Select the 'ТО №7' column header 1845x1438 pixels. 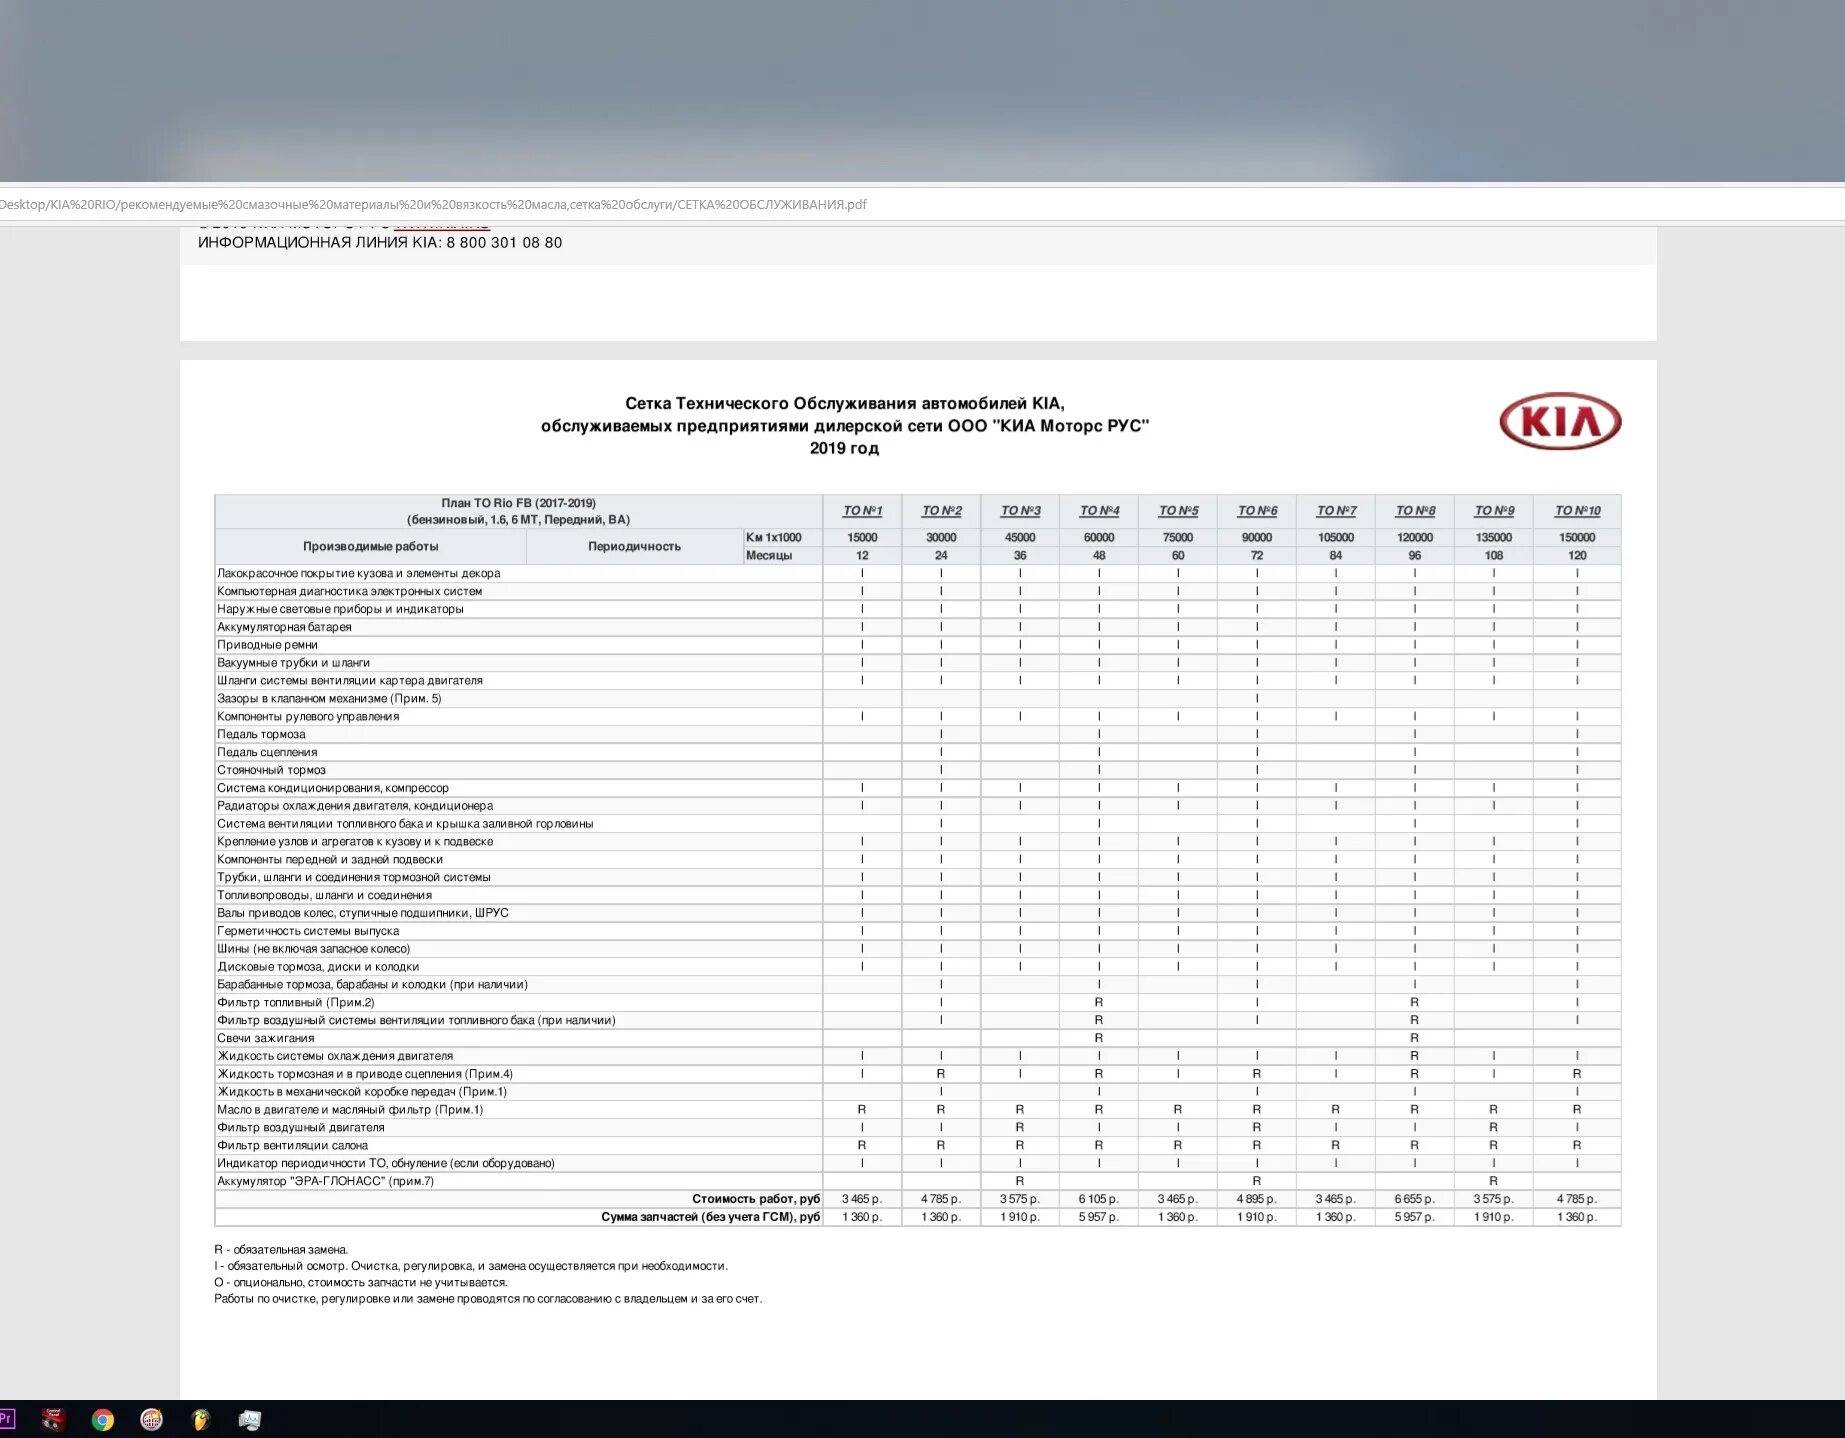pyautogui.click(x=1336, y=511)
